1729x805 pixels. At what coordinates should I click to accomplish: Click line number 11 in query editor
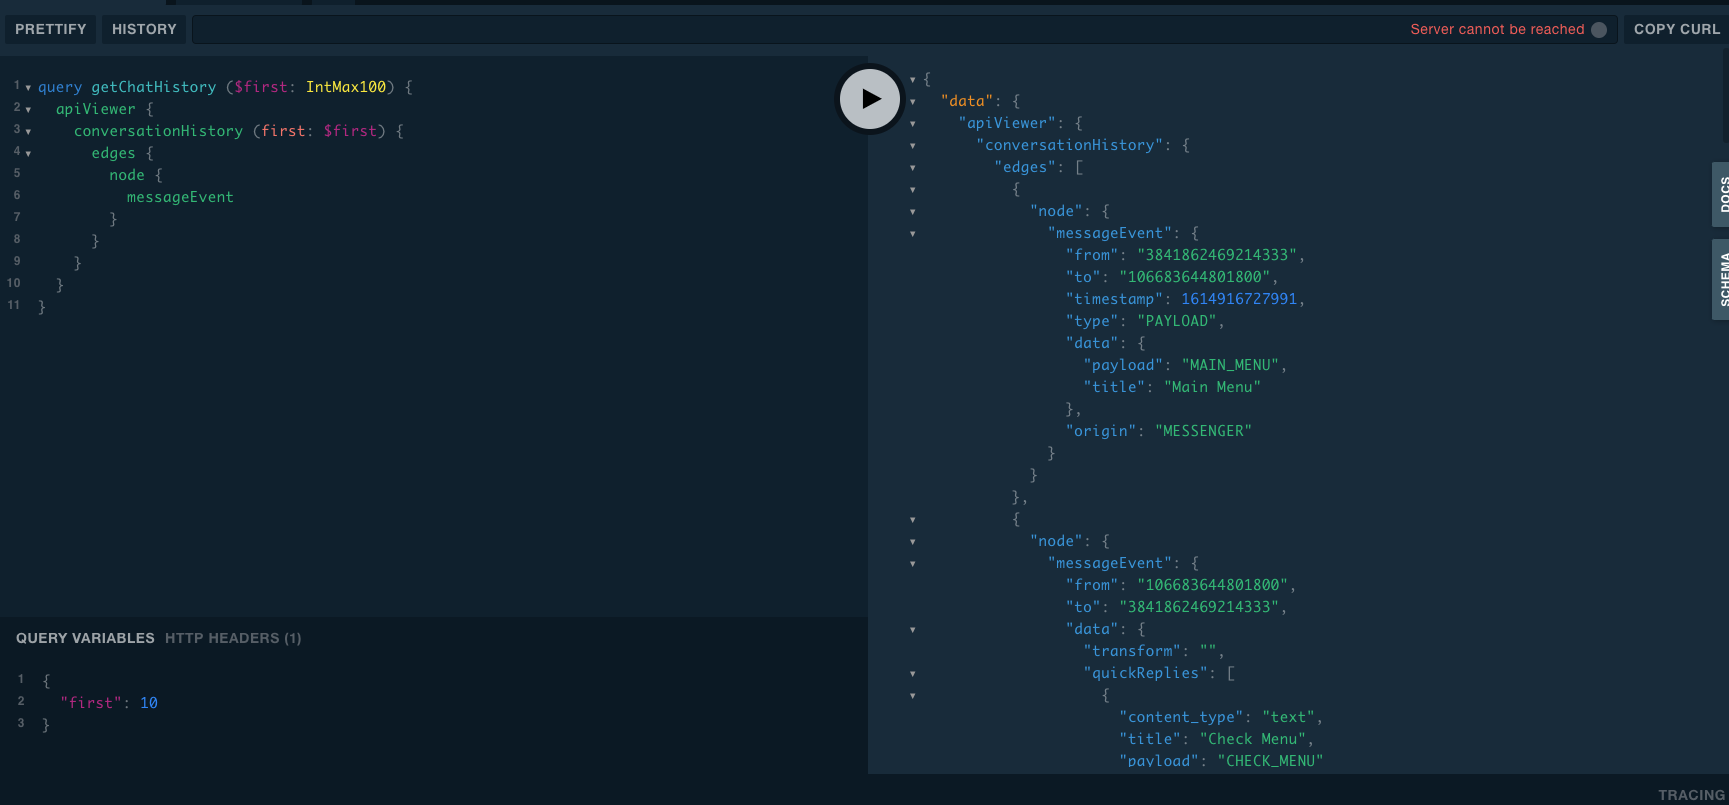[x=14, y=305]
